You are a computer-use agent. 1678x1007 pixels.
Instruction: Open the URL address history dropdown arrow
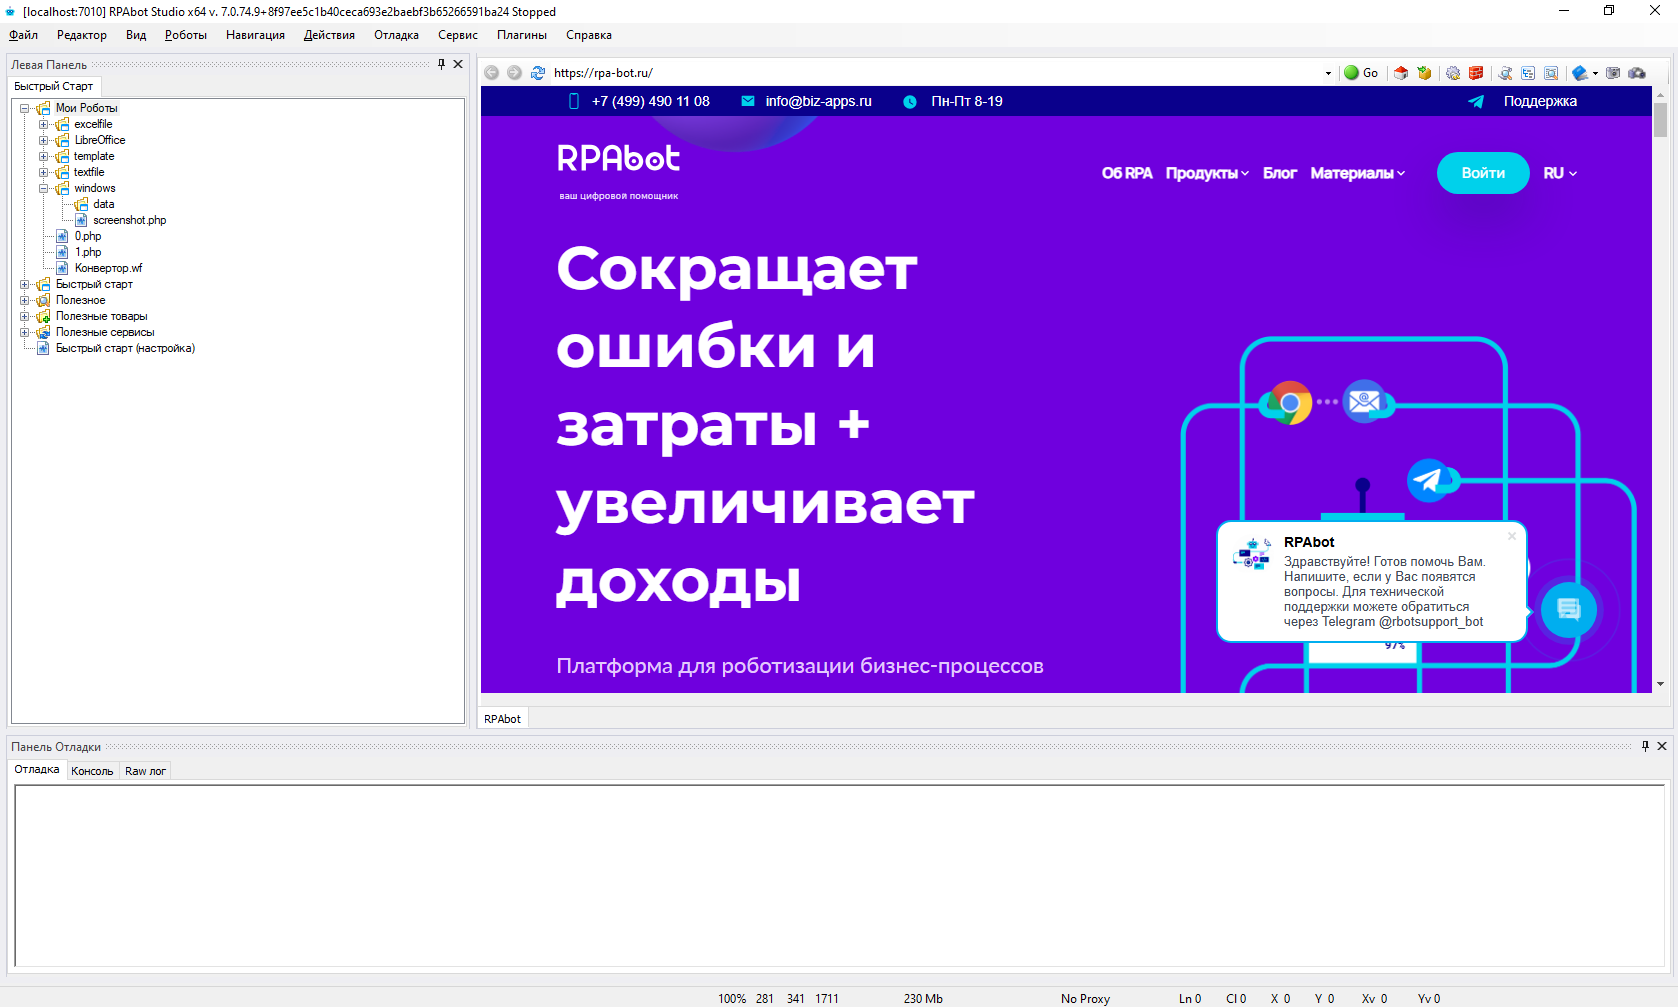click(1328, 73)
